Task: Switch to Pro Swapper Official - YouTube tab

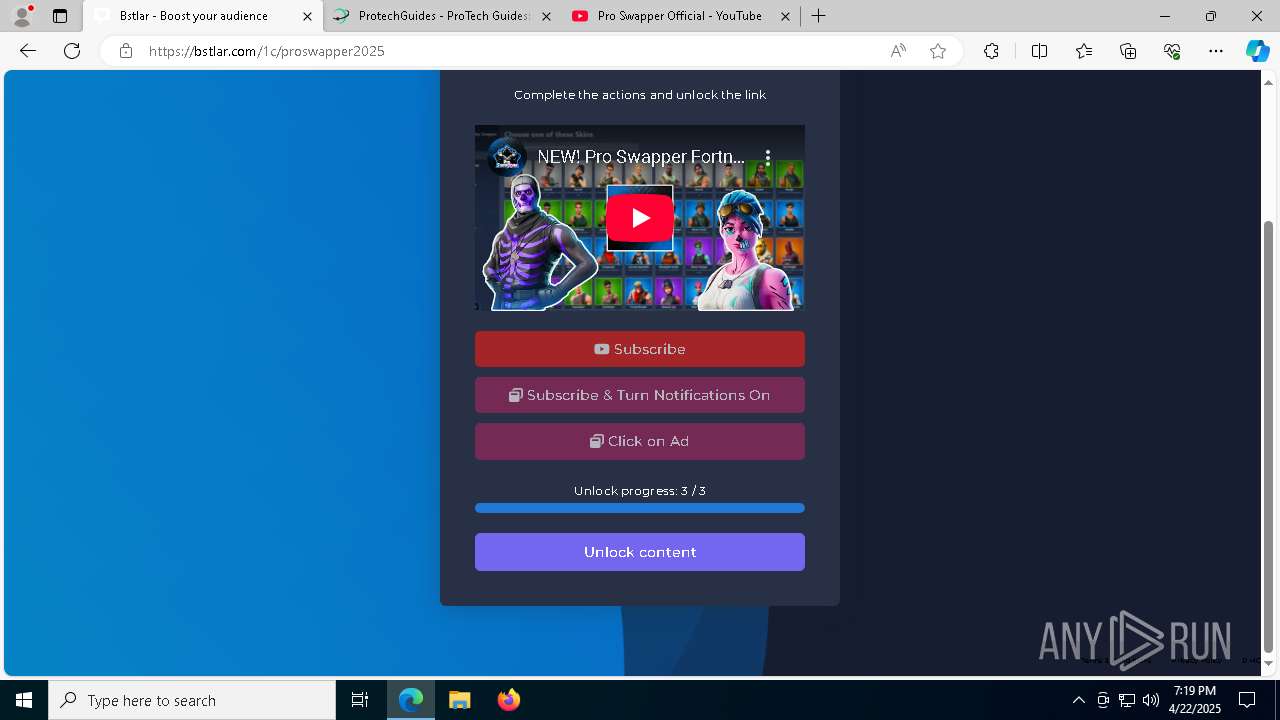Action: pos(680,16)
